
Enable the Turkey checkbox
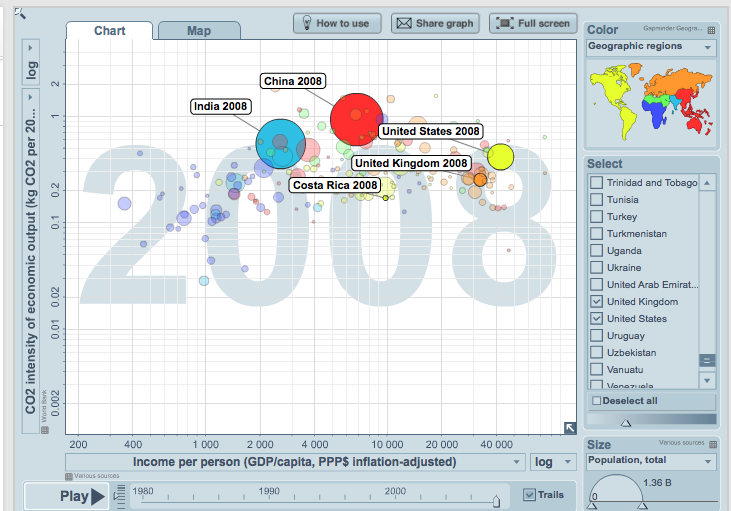[597, 217]
